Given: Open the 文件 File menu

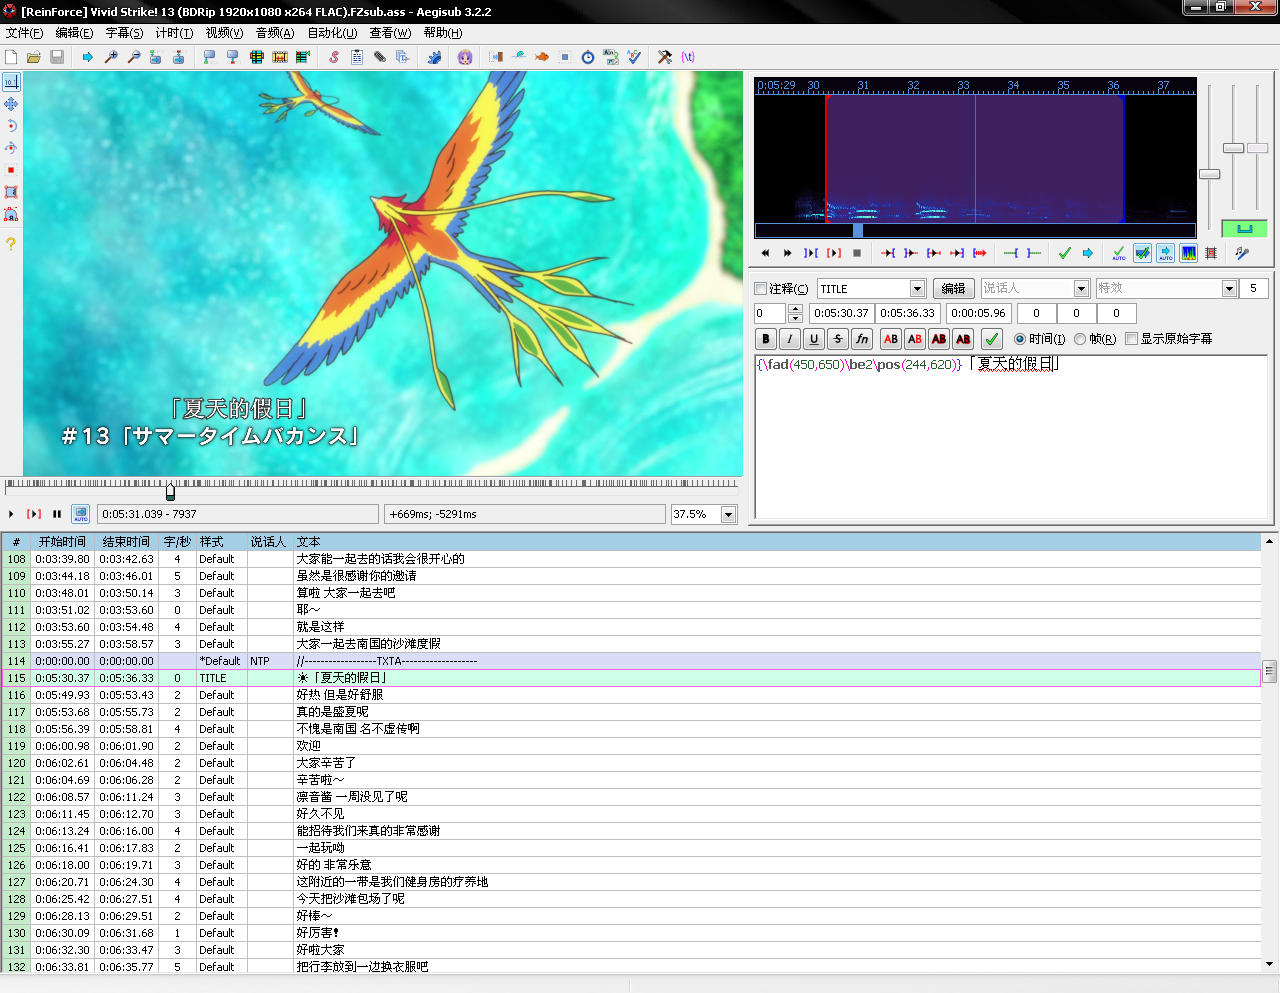Looking at the screenshot, I should pyautogui.click(x=24, y=33).
